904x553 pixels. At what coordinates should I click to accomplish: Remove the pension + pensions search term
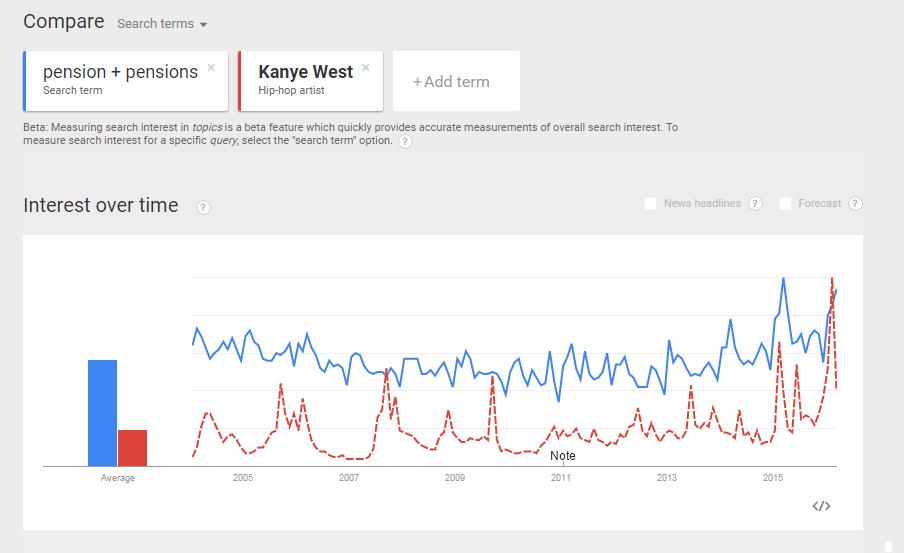pyautogui.click(x=211, y=67)
